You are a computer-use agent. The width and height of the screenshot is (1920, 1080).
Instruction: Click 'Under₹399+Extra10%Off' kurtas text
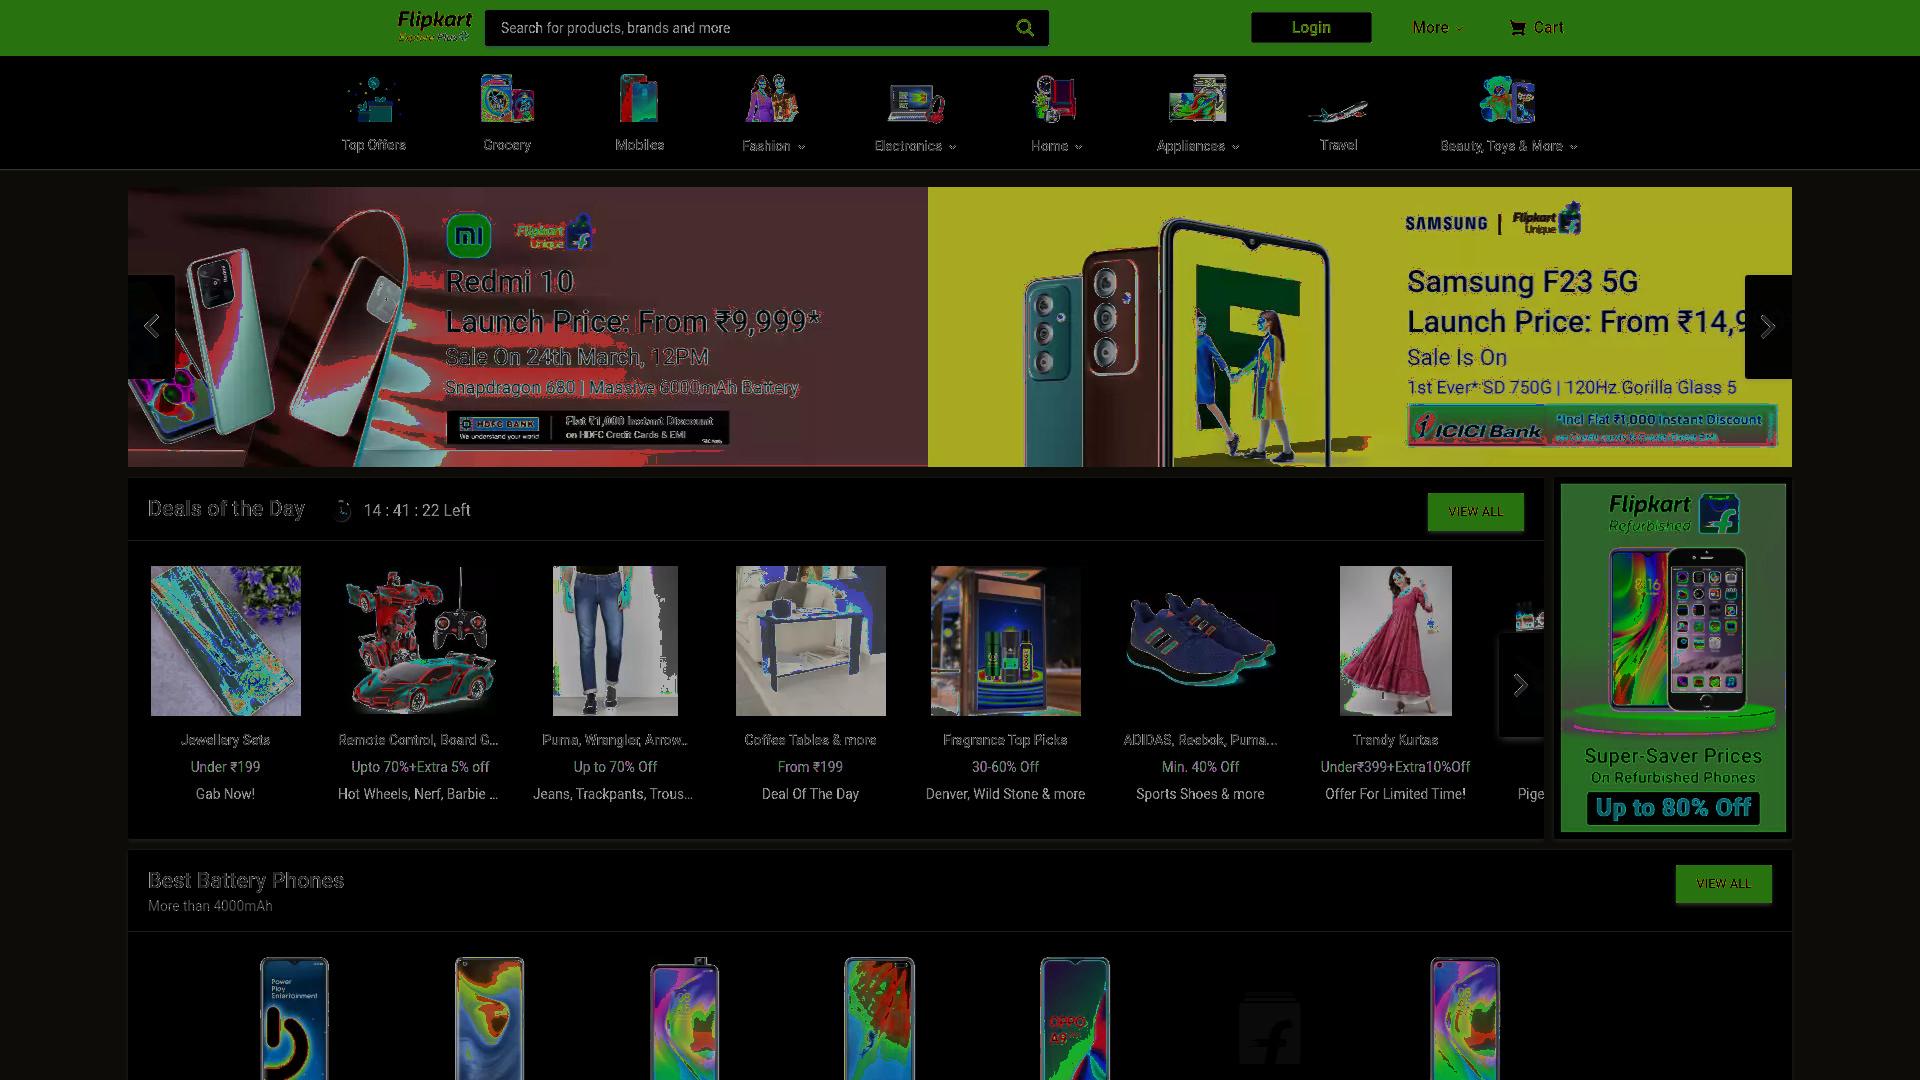[1395, 767]
